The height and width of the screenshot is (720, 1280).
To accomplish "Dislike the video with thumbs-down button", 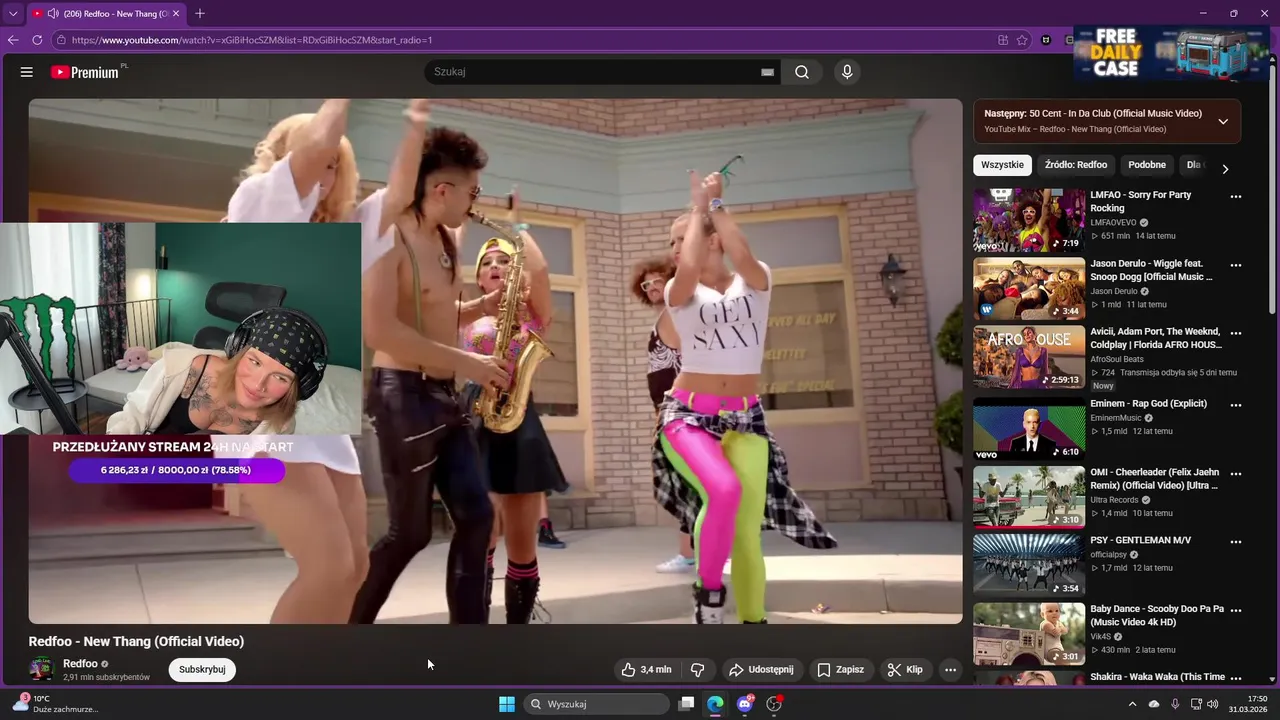I will 698,669.
